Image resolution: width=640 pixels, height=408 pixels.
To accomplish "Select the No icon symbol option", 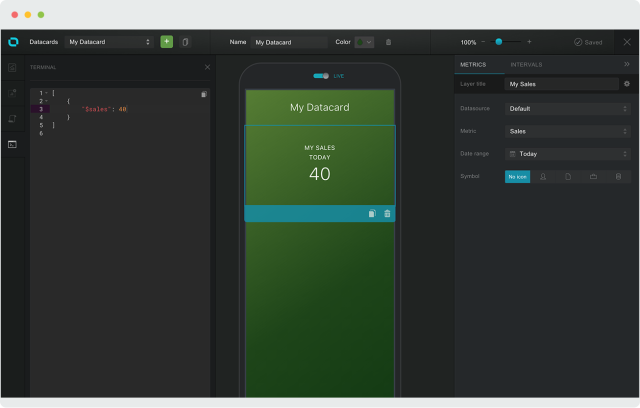I will click(518, 177).
